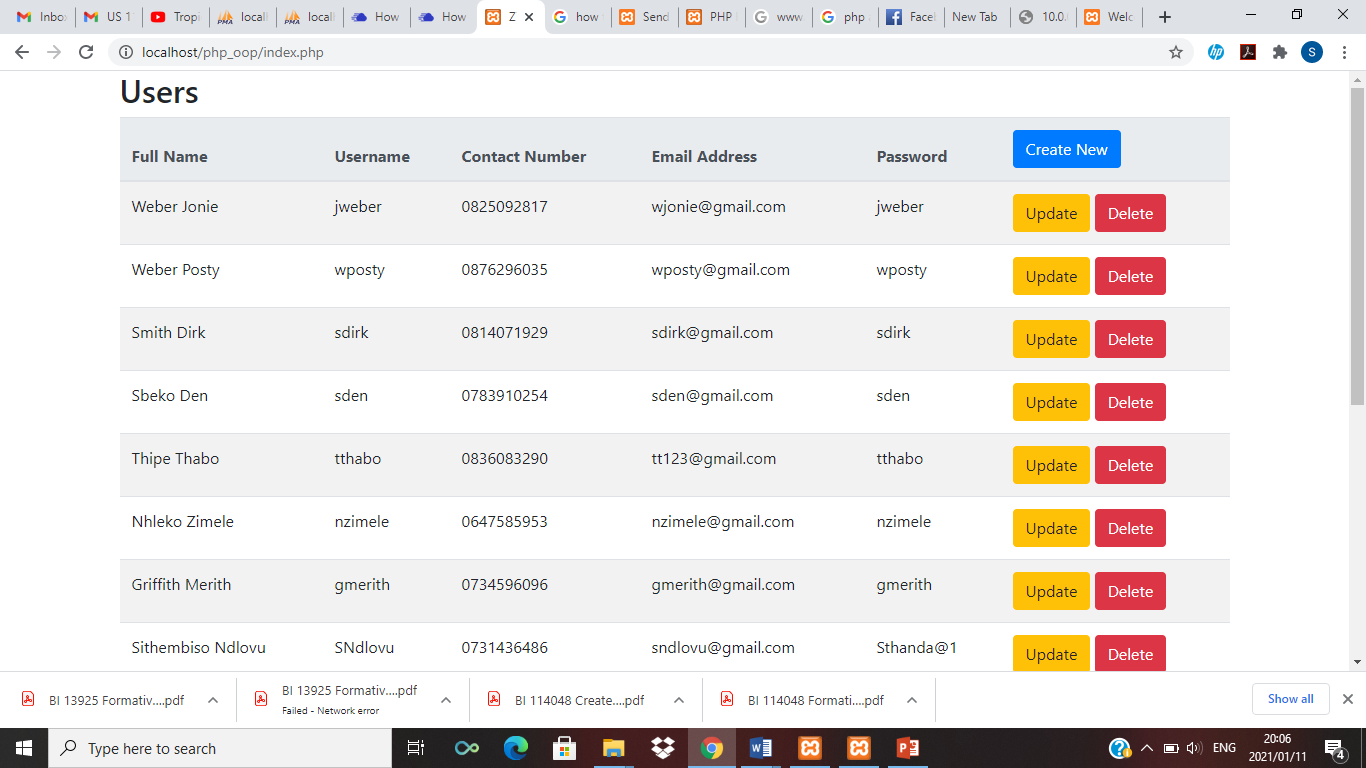Click the address bar URL field
Screen dimensions: 1366x768
tap(640, 52)
